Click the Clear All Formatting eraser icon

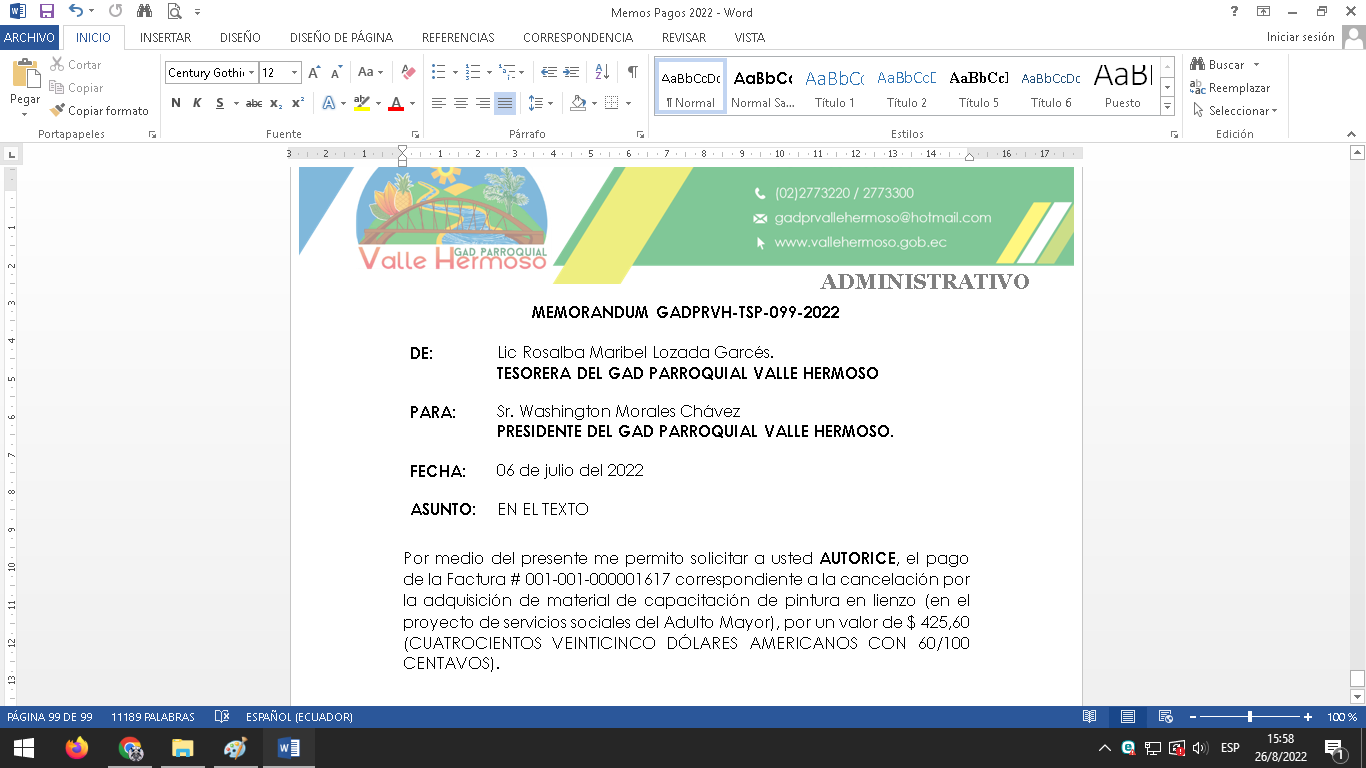click(x=408, y=72)
